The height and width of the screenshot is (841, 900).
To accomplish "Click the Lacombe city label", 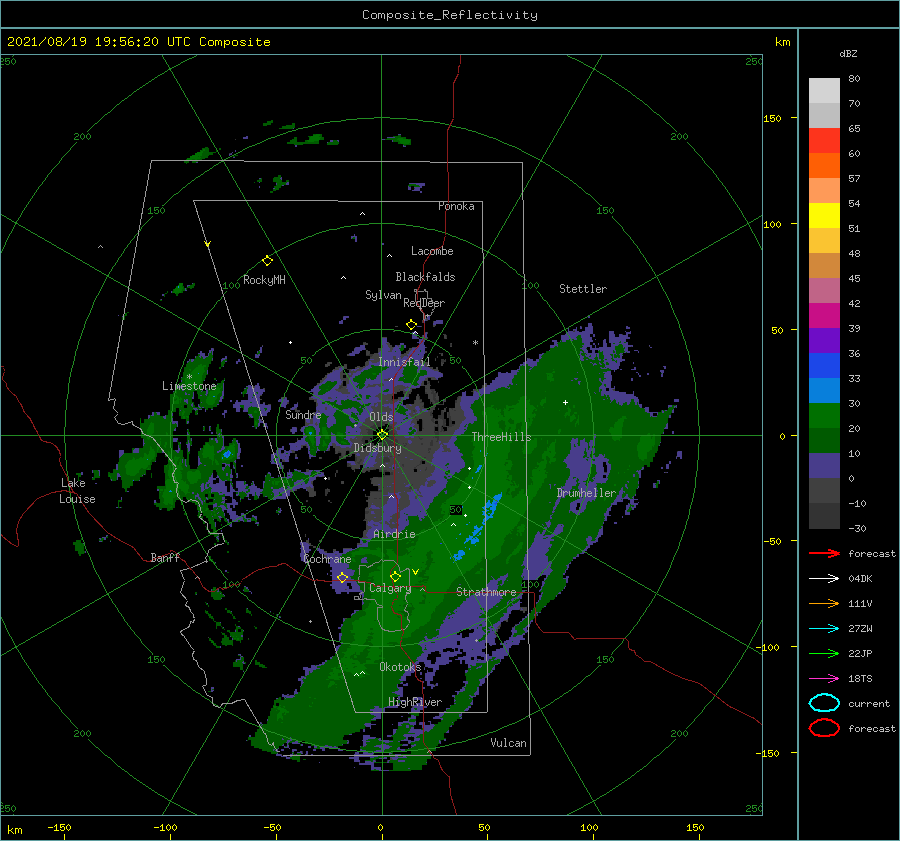I will click(432, 251).
